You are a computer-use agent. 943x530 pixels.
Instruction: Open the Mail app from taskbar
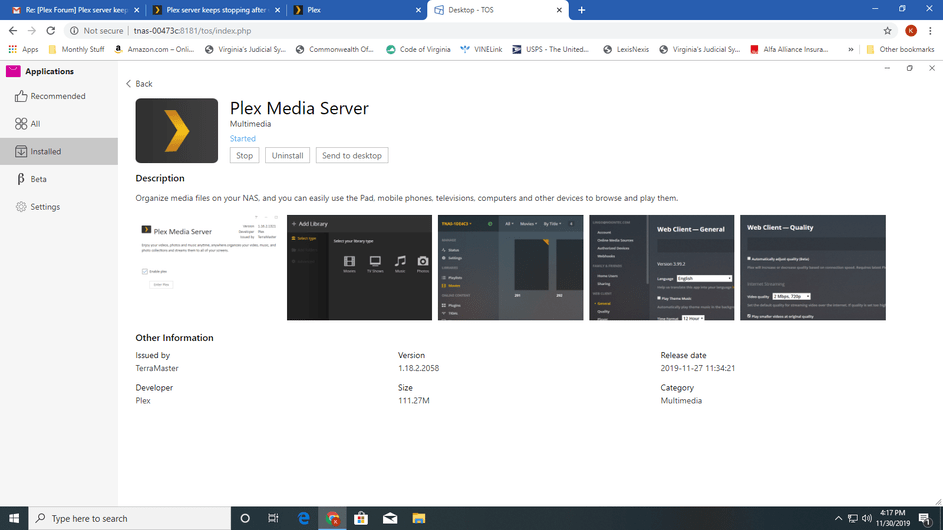[x=390, y=518]
